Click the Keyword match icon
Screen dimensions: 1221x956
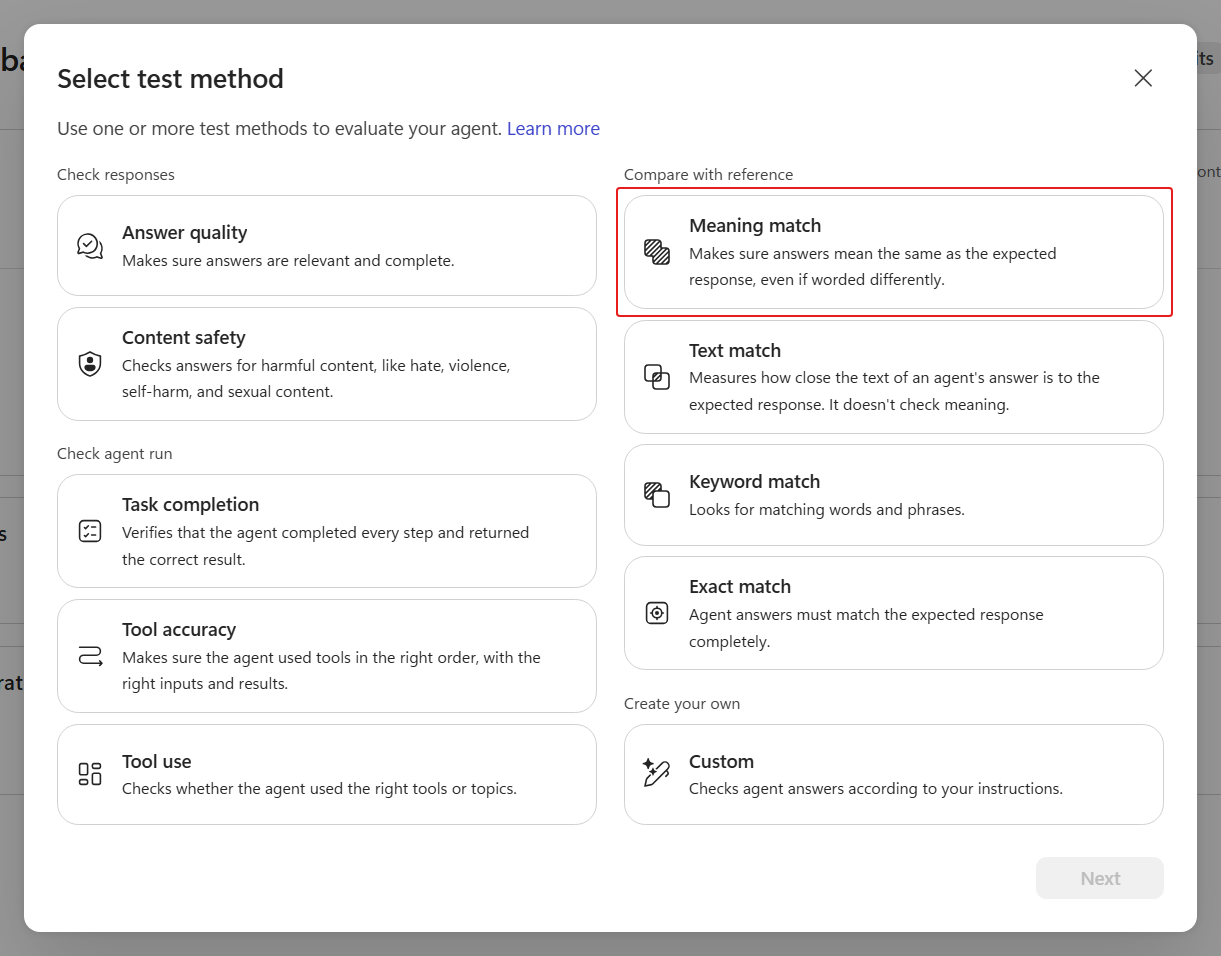click(657, 495)
